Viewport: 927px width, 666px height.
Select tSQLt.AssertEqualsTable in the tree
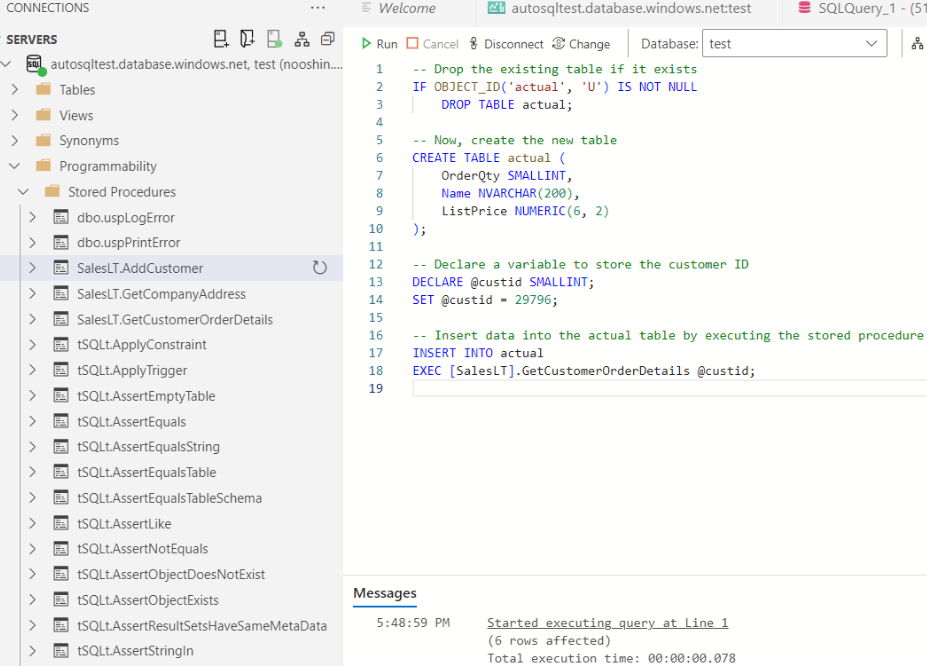[x=147, y=472]
